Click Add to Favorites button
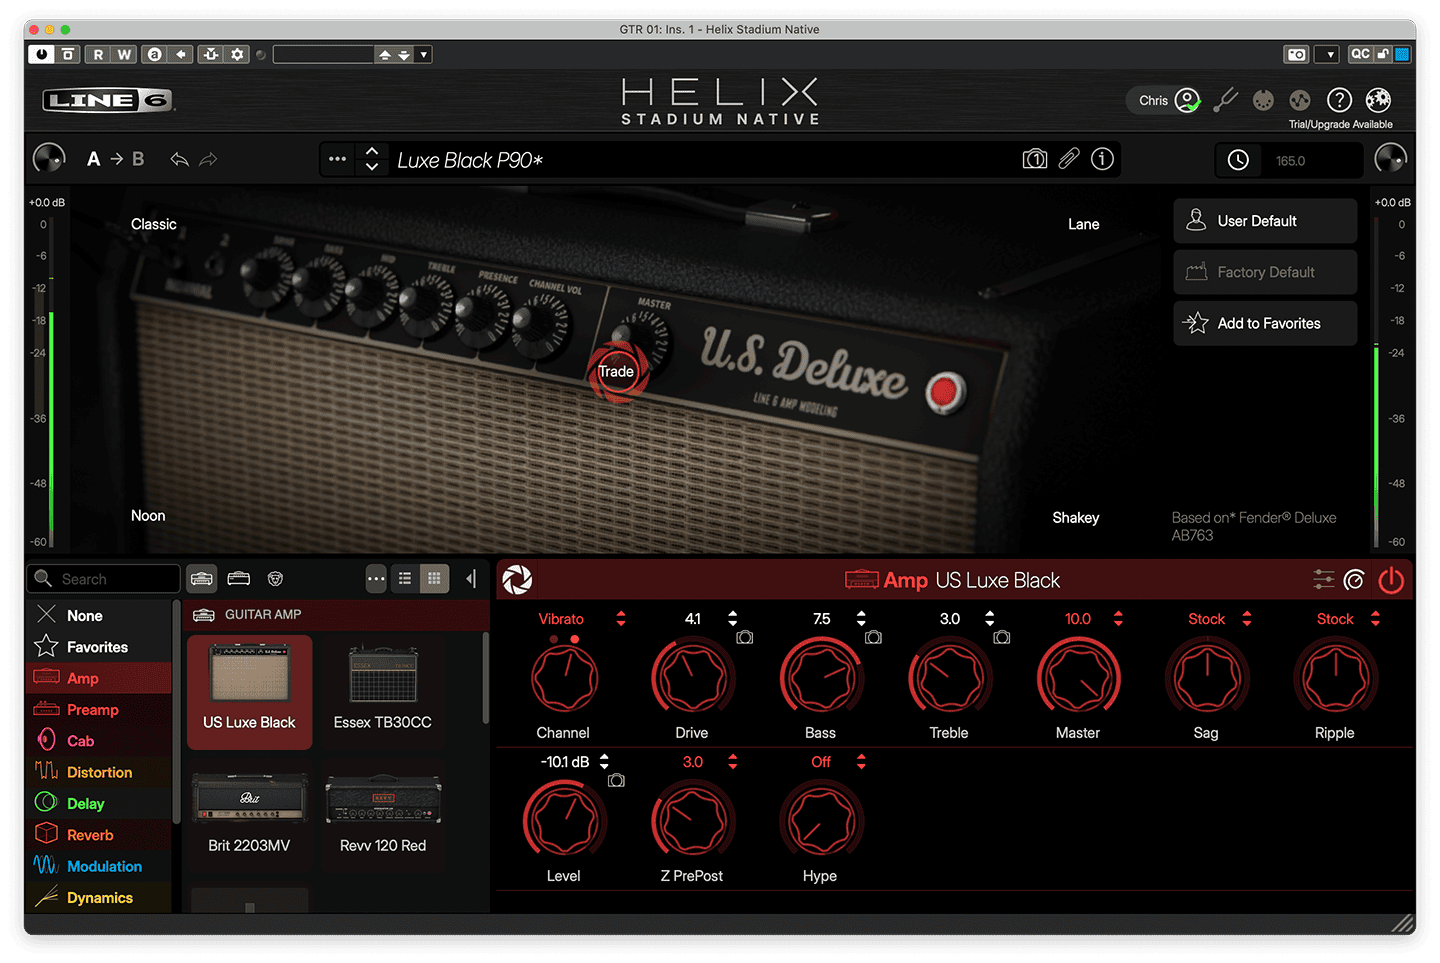Screen dimensions: 1440x963 (1265, 323)
